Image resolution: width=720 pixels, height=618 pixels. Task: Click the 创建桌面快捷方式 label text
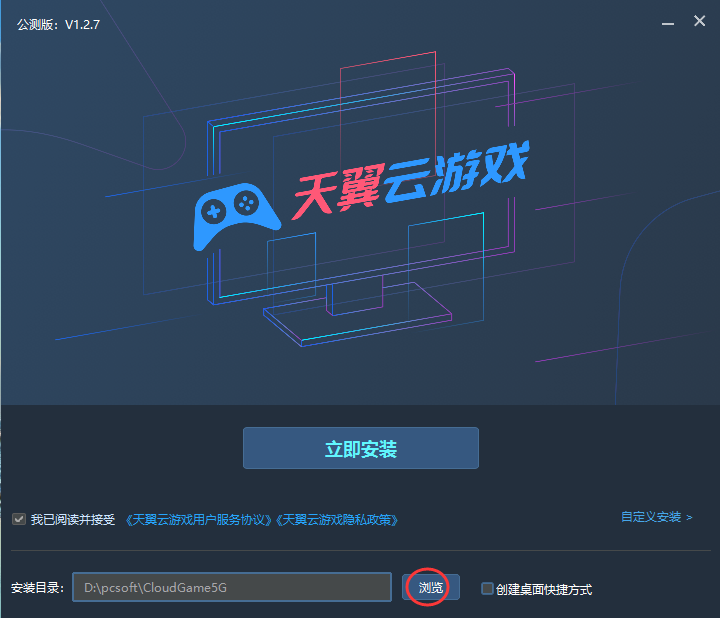(x=545, y=589)
